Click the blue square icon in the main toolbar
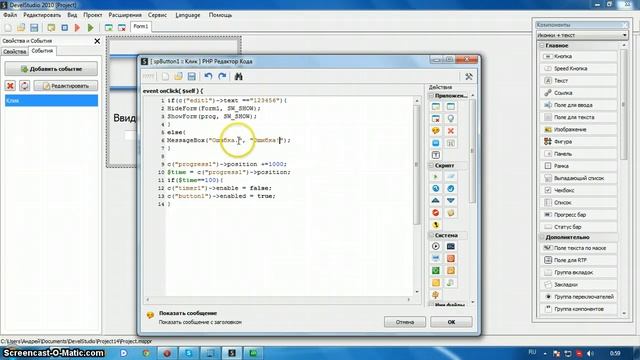640x360 pixels. [64, 27]
